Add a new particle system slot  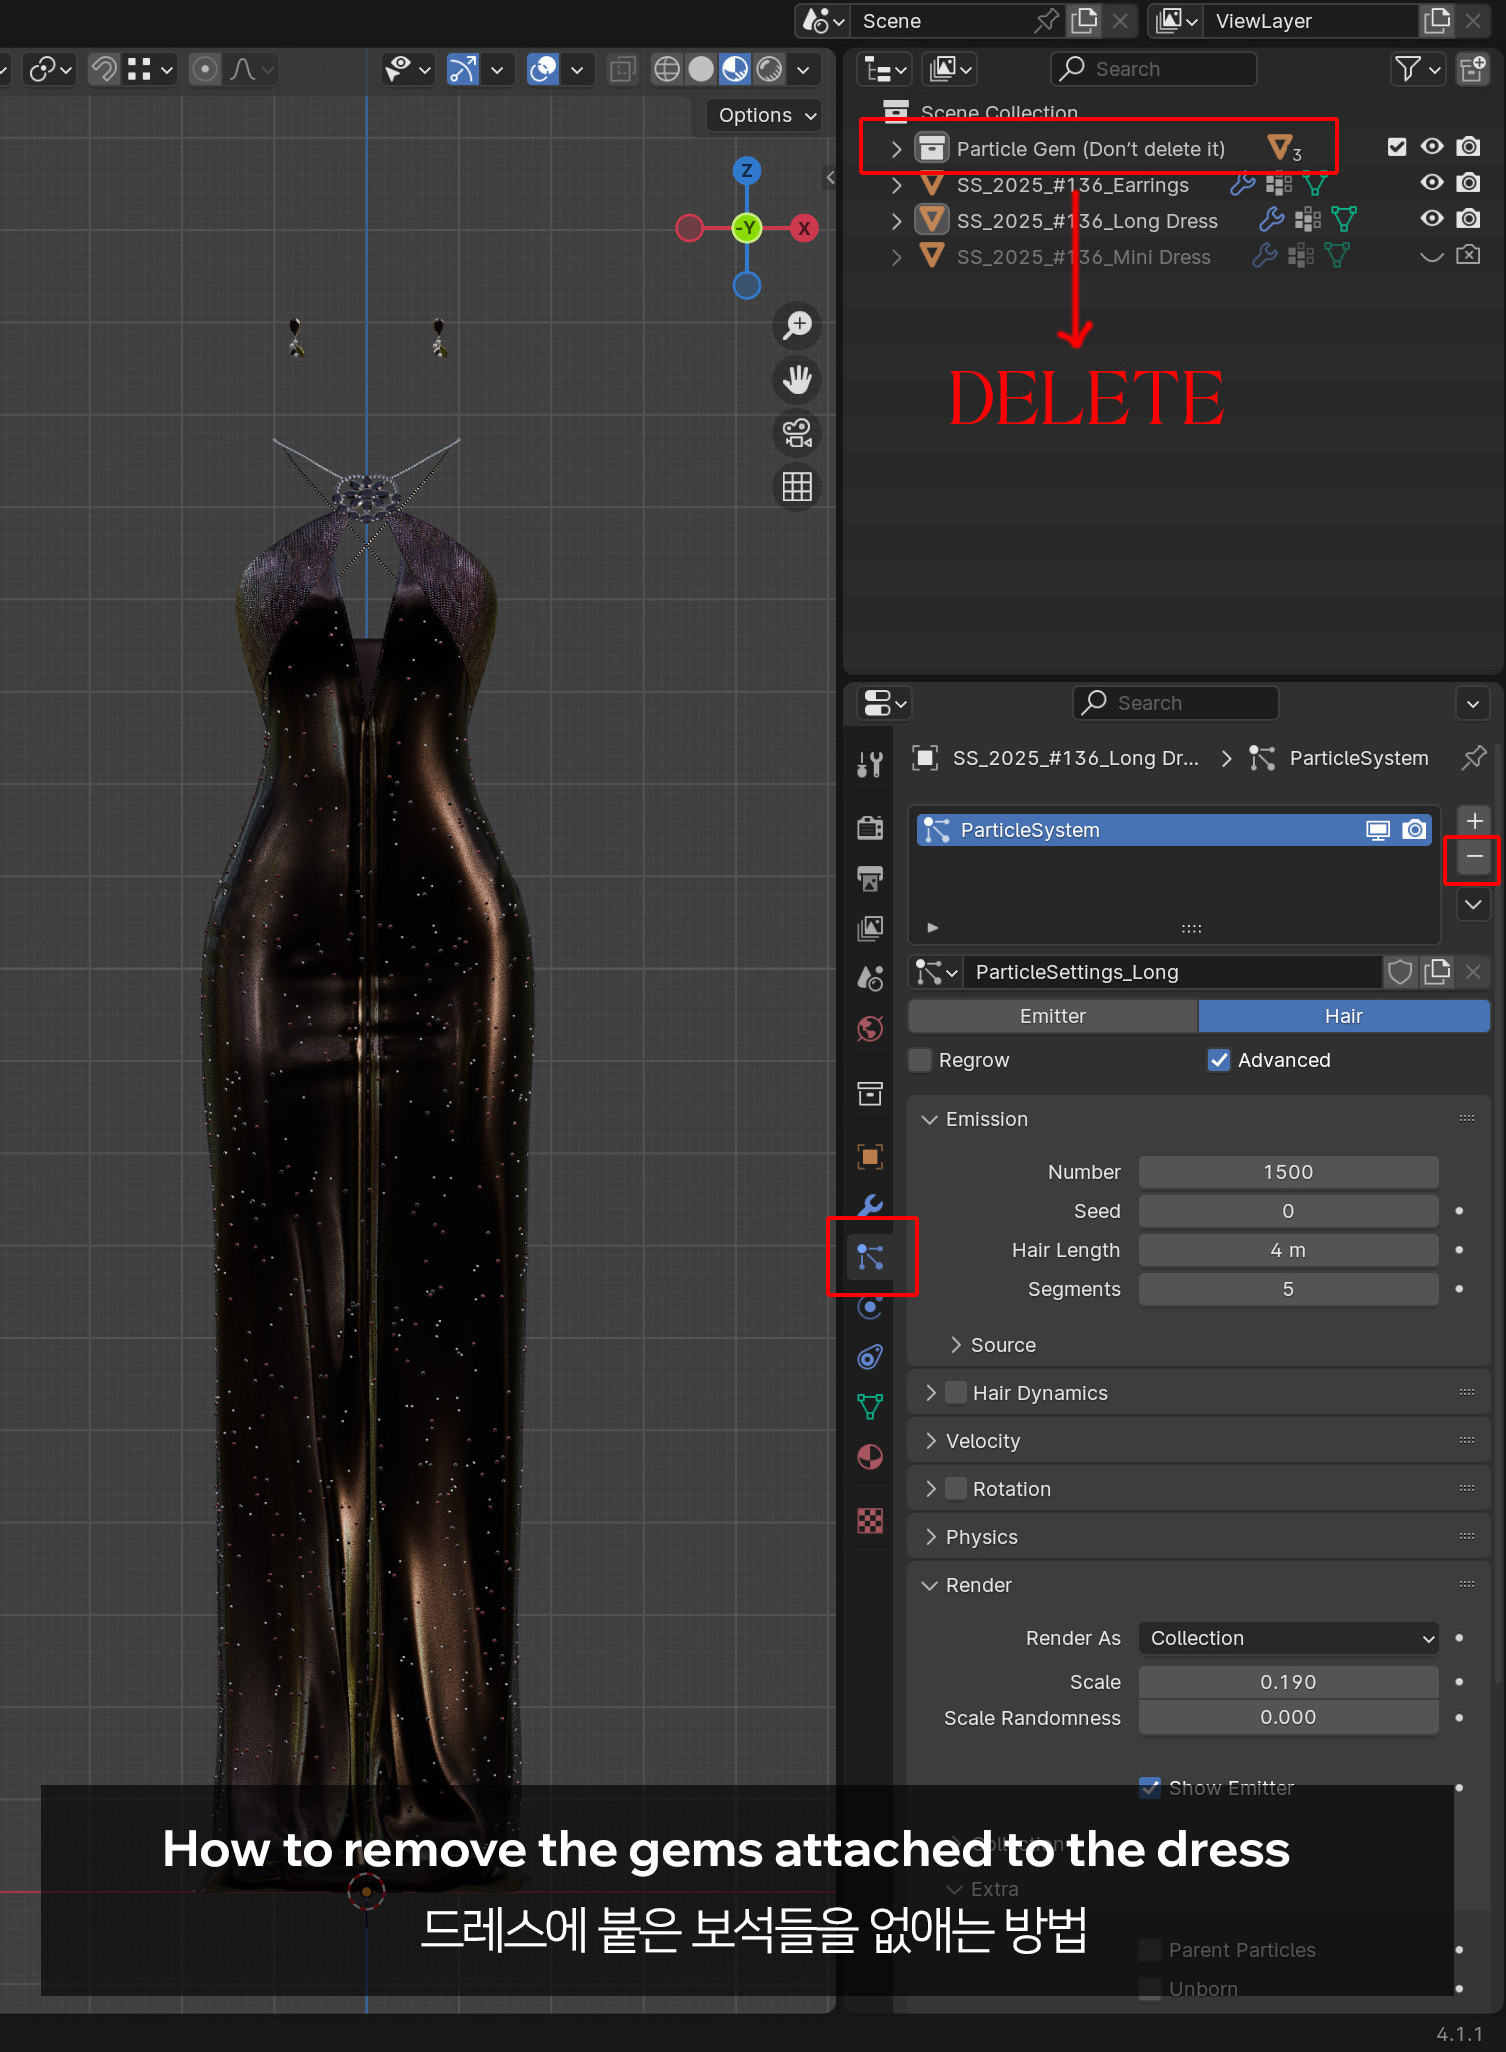[x=1474, y=821]
